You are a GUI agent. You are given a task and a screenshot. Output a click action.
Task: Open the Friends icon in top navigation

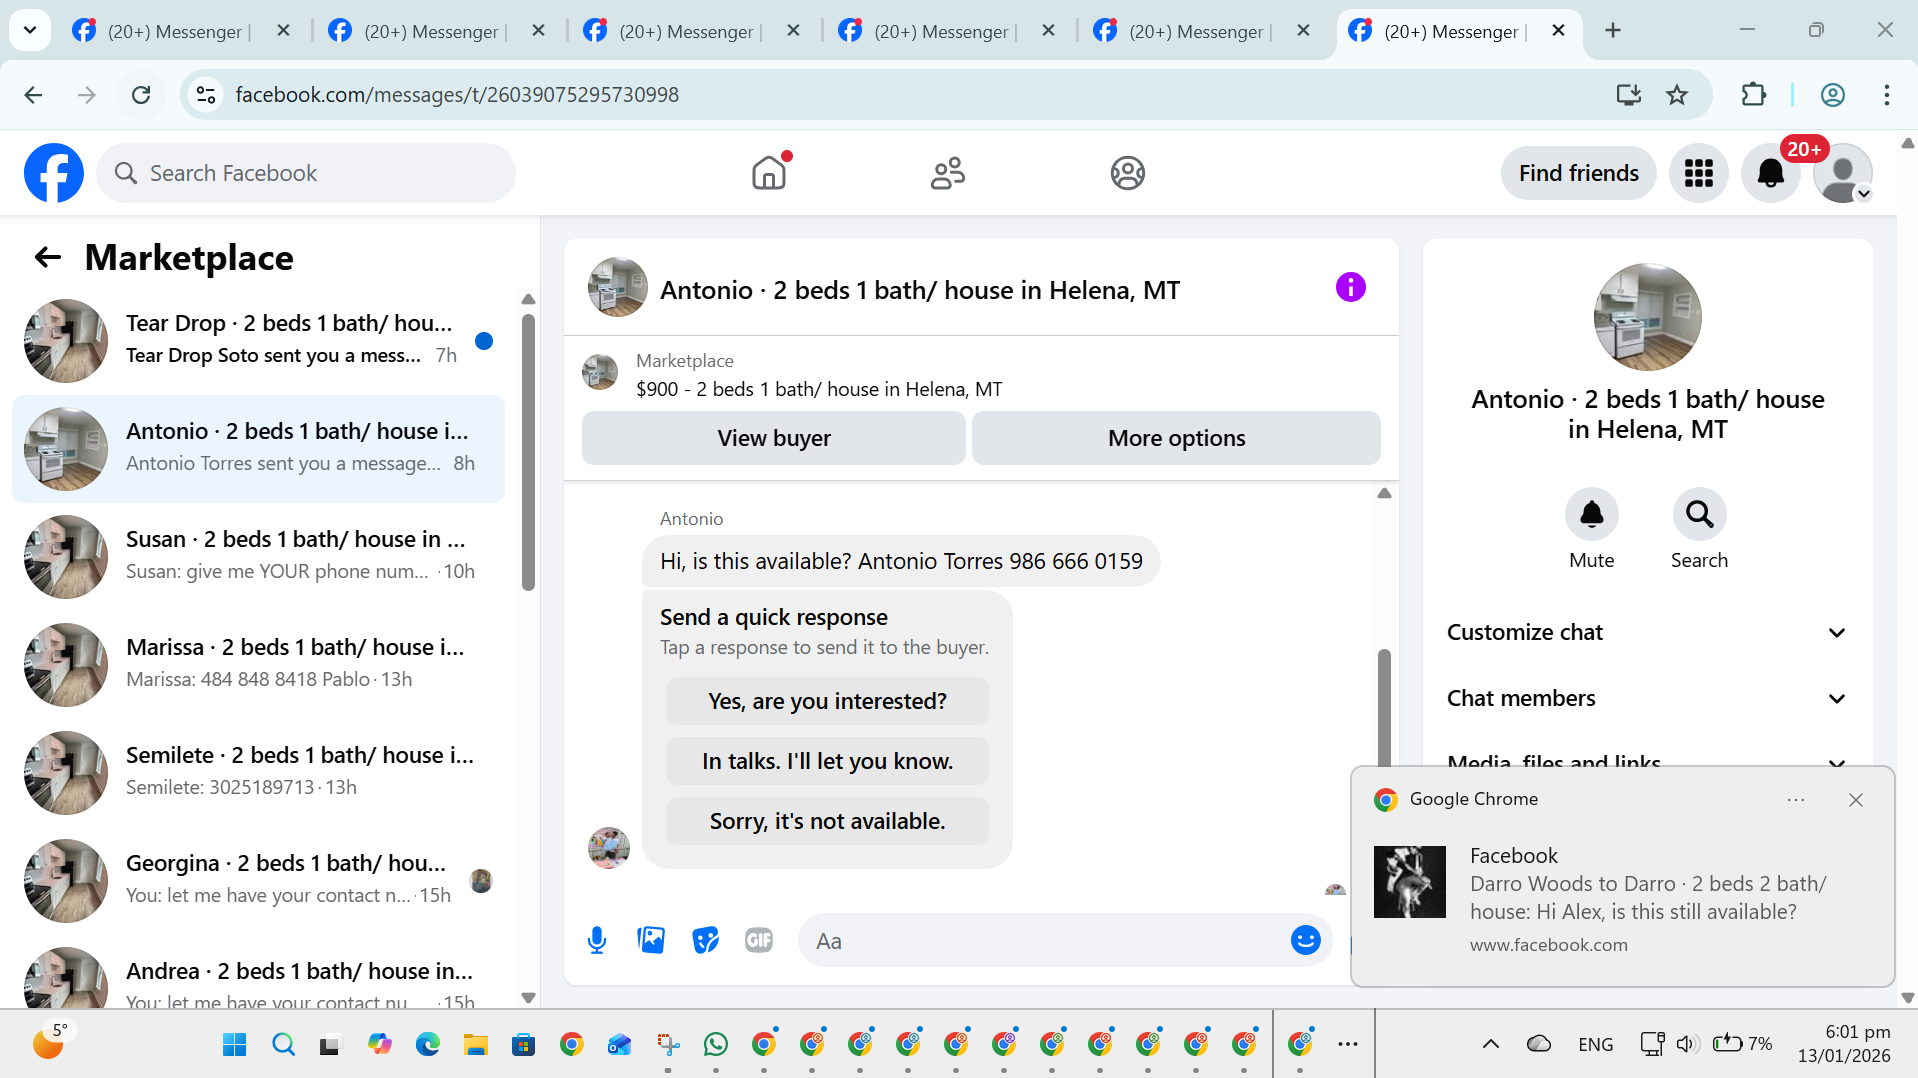[947, 173]
